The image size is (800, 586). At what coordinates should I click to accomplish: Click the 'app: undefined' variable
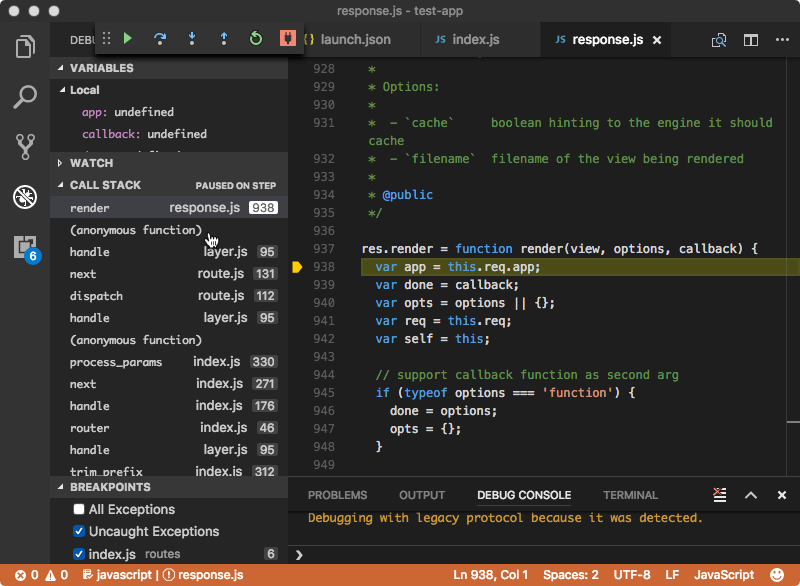128,112
